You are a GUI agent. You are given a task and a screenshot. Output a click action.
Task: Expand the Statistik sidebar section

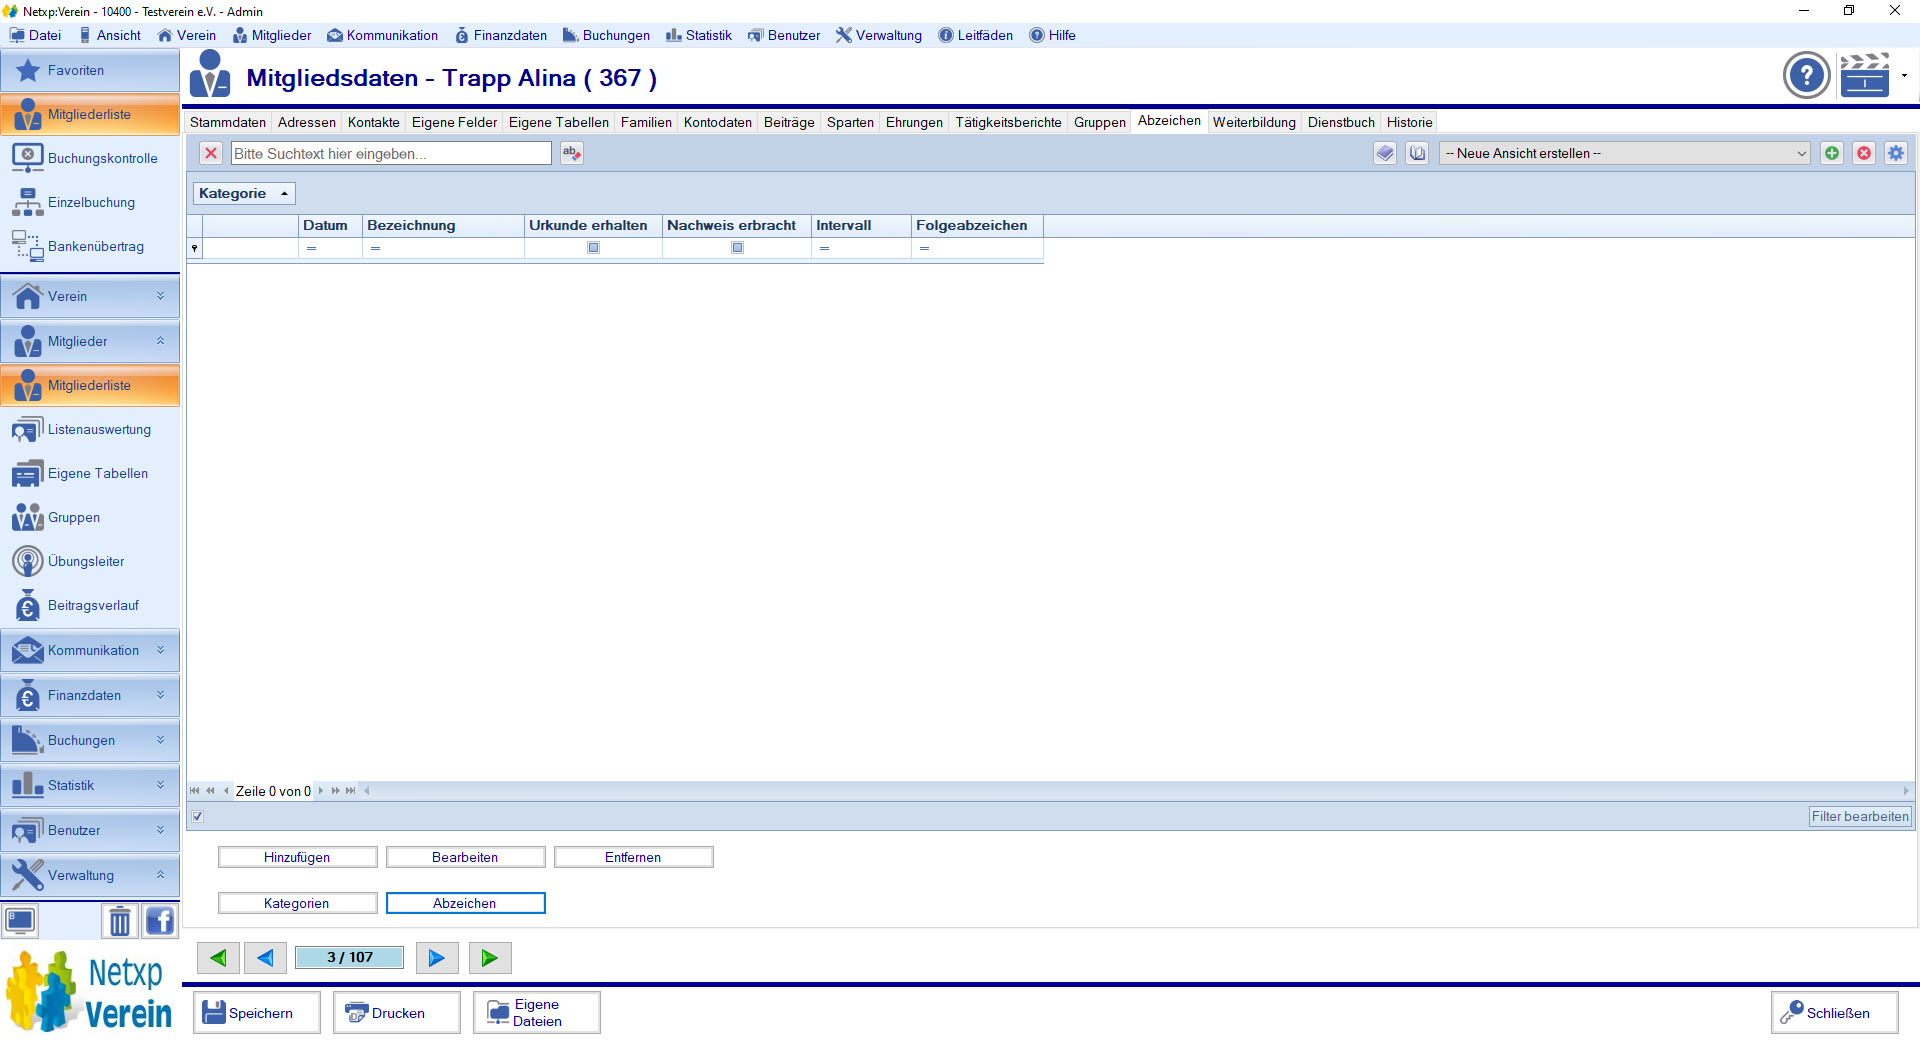[x=90, y=786]
